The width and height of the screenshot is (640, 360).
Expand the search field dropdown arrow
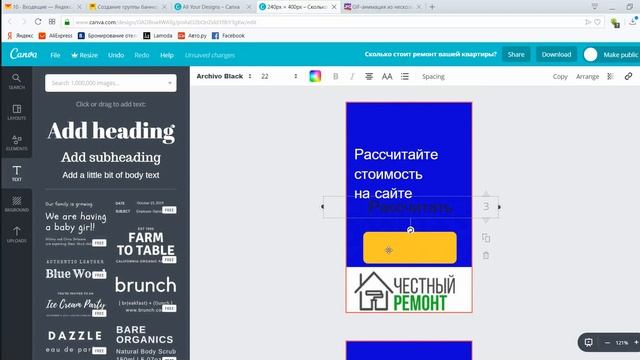coord(170,83)
